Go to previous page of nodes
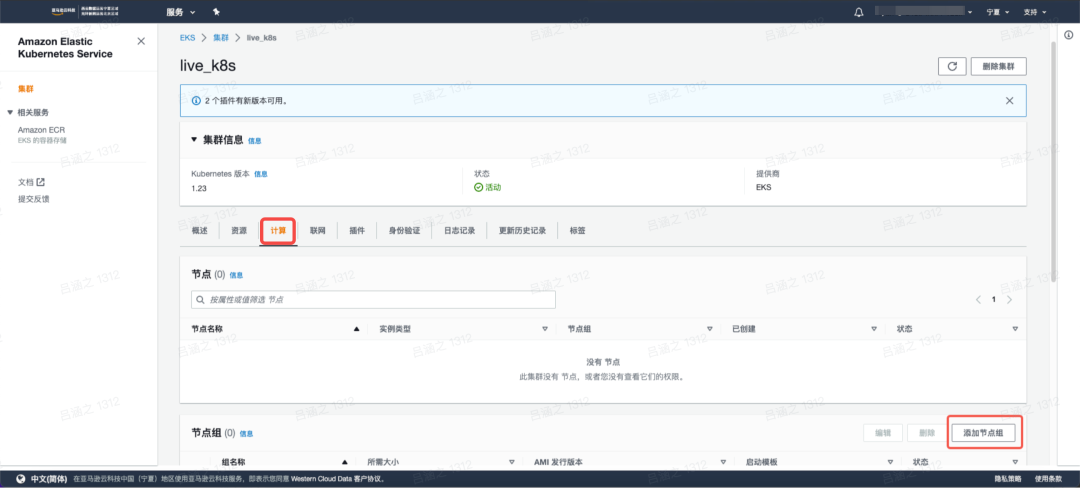 977,300
